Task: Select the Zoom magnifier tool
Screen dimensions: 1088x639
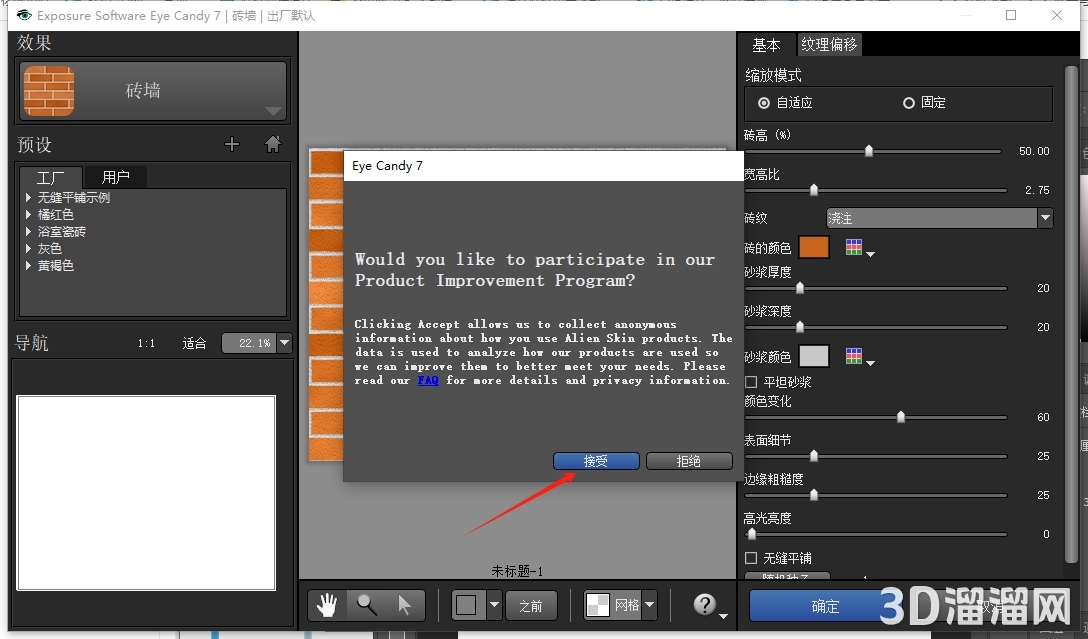Action: [x=366, y=604]
